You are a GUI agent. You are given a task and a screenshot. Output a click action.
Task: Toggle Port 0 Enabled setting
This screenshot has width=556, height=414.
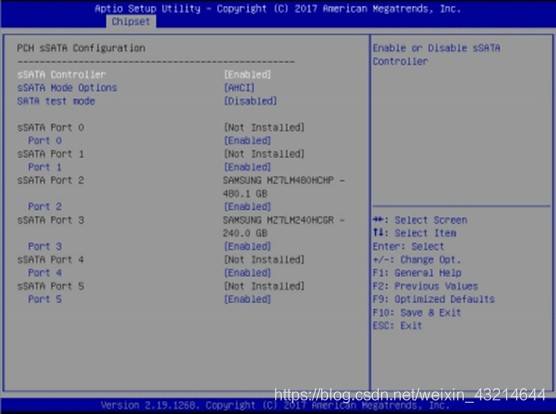pyautogui.click(x=248, y=140)
